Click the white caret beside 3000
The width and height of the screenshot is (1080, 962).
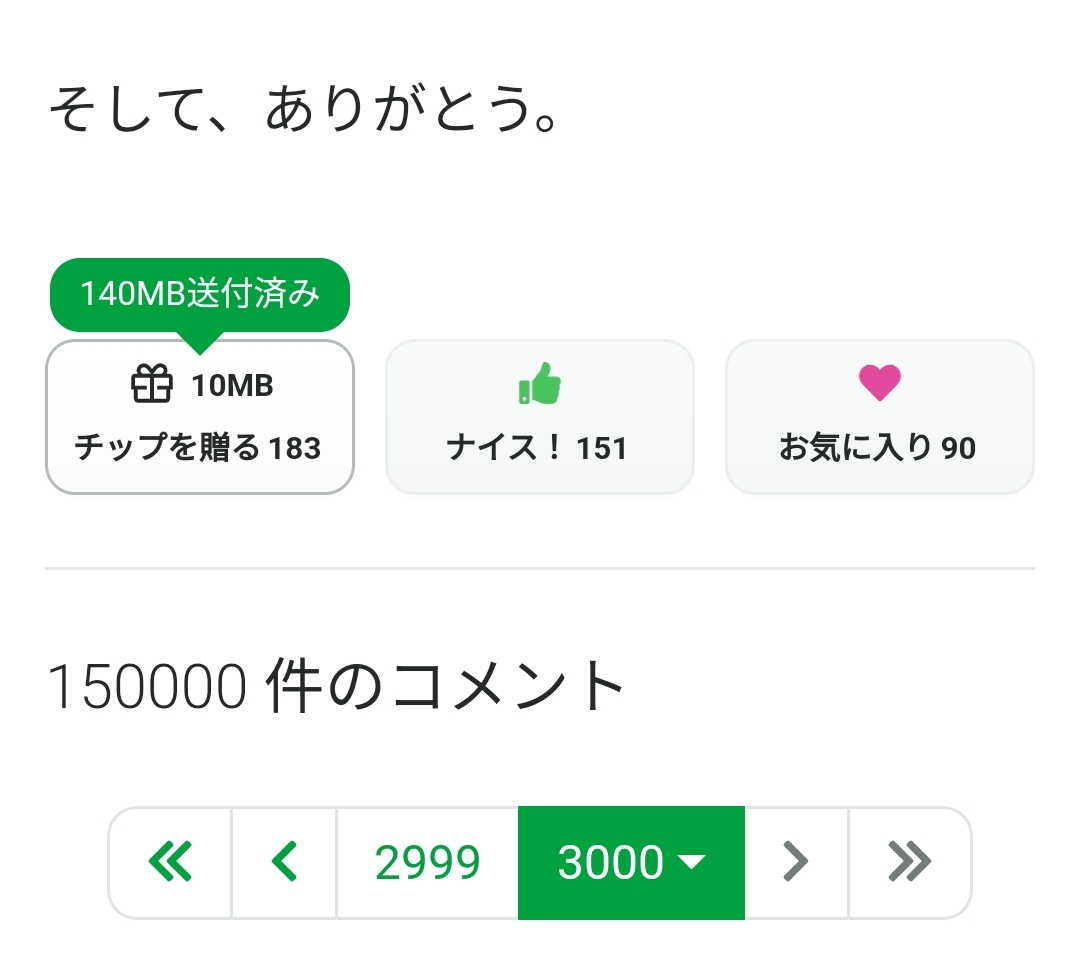(x=692, y=862)
